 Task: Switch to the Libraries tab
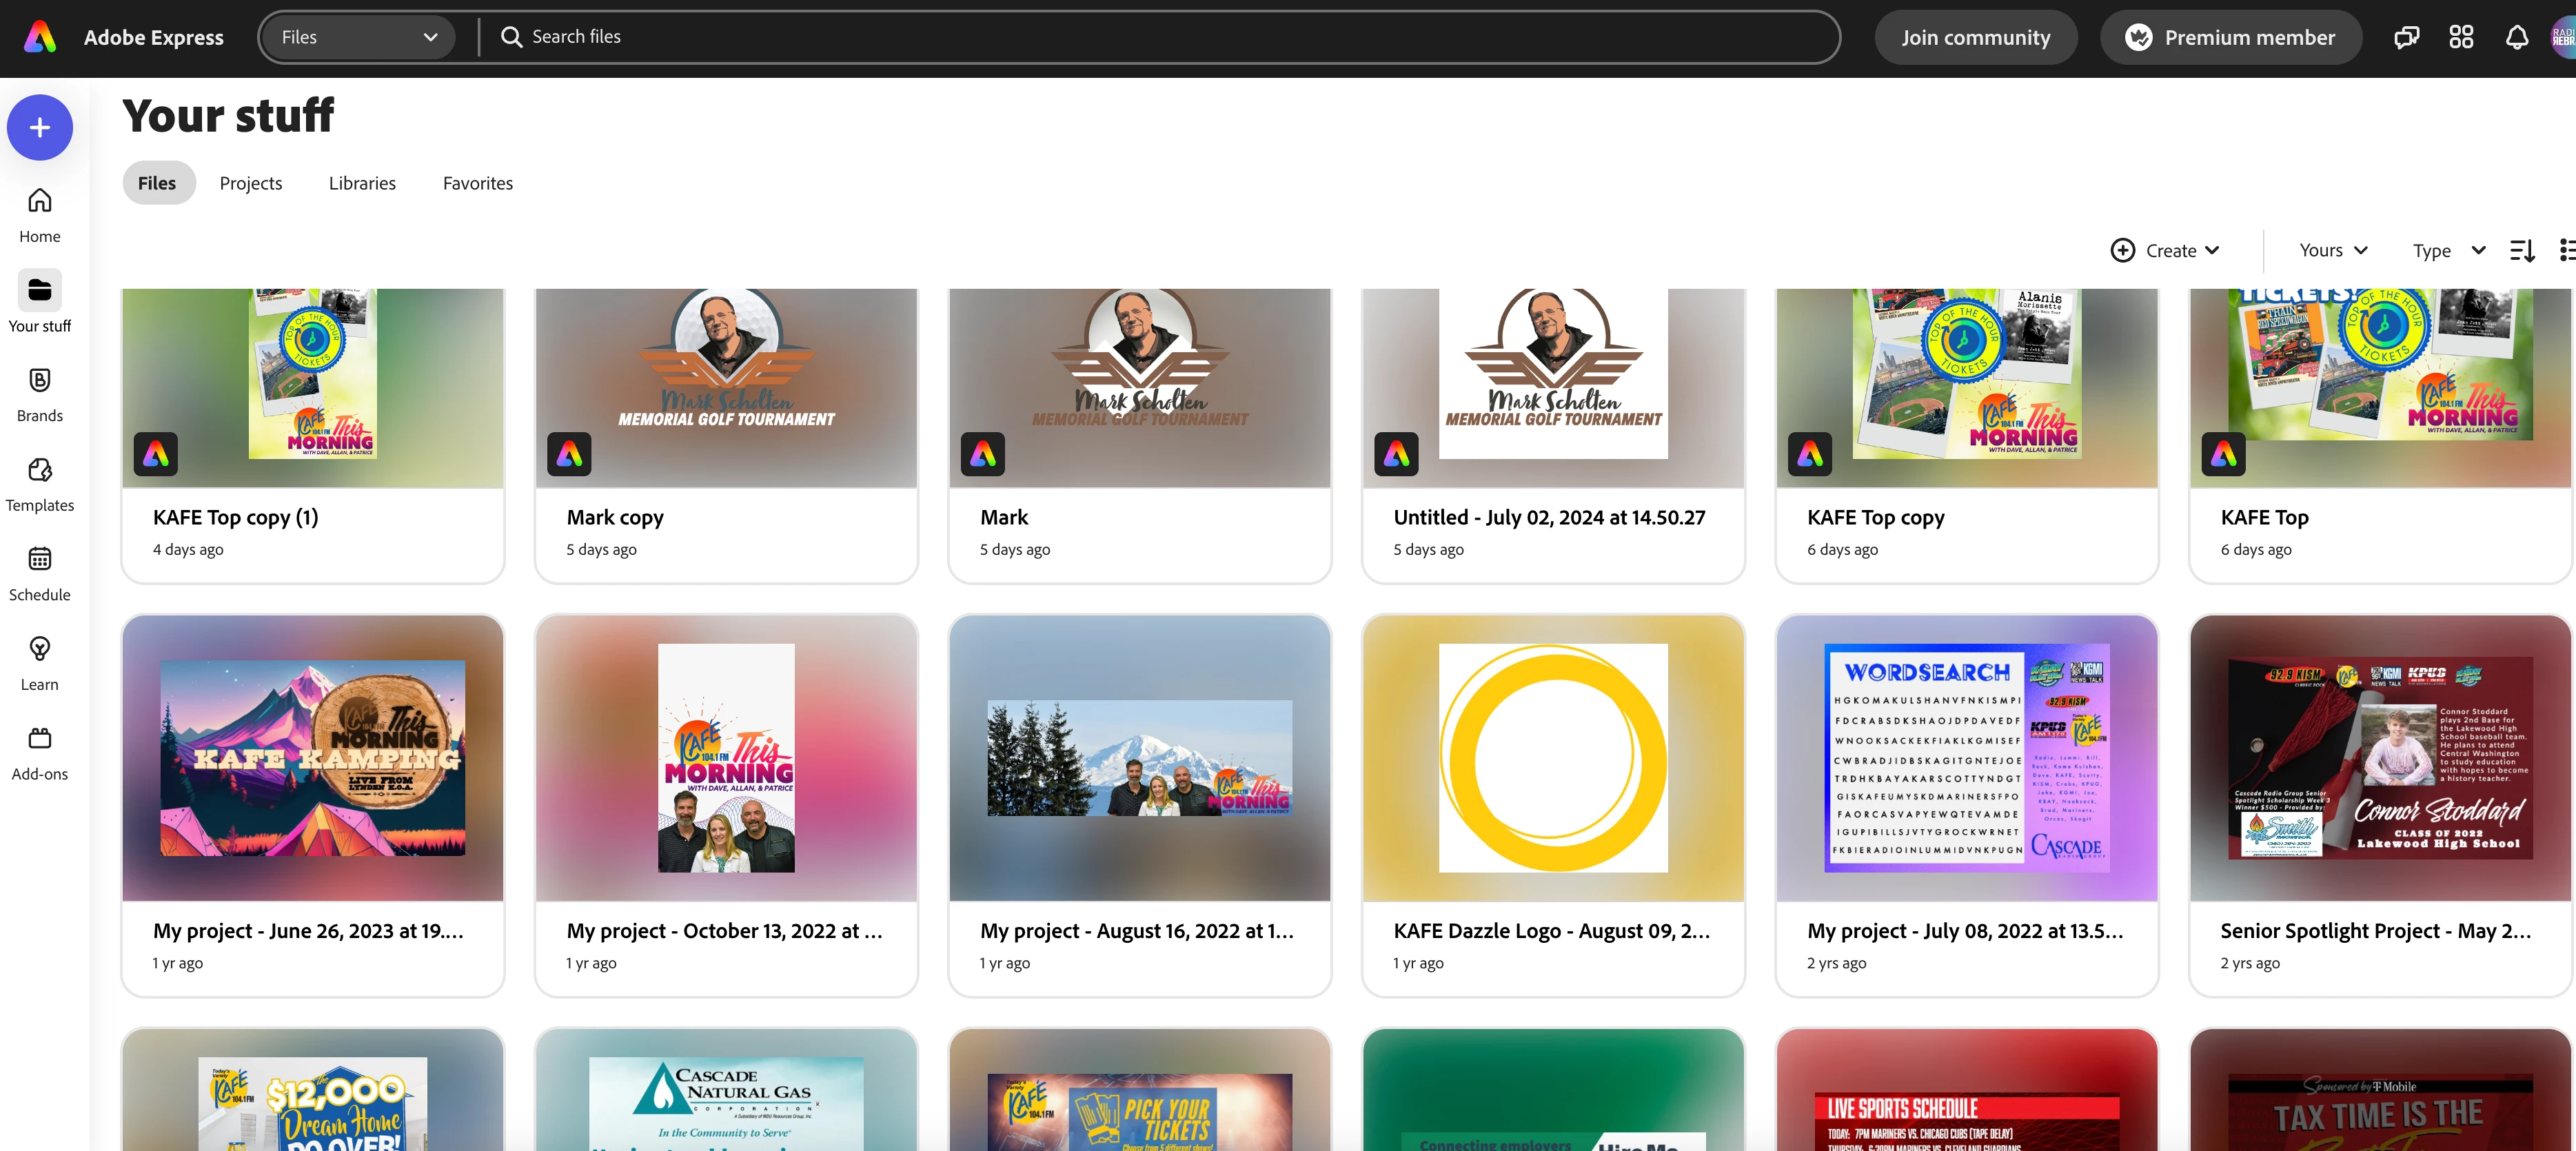(x=362, y=183)
